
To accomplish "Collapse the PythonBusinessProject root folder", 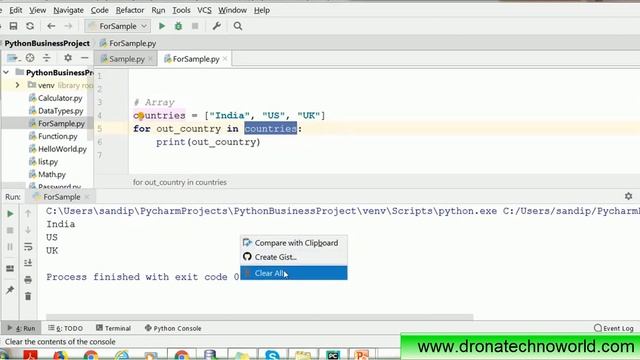I will point(6,73).
